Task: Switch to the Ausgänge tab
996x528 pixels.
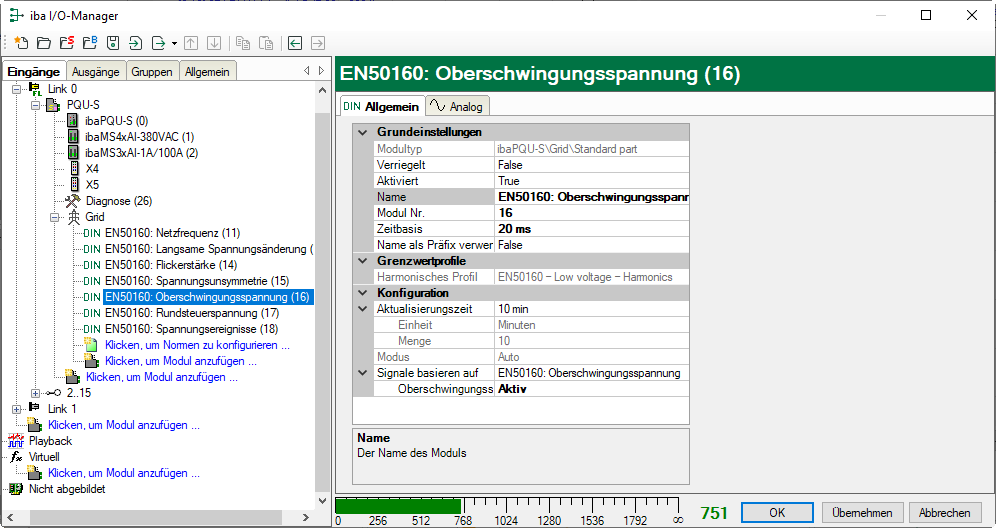Action: click(x=96, y=71)
